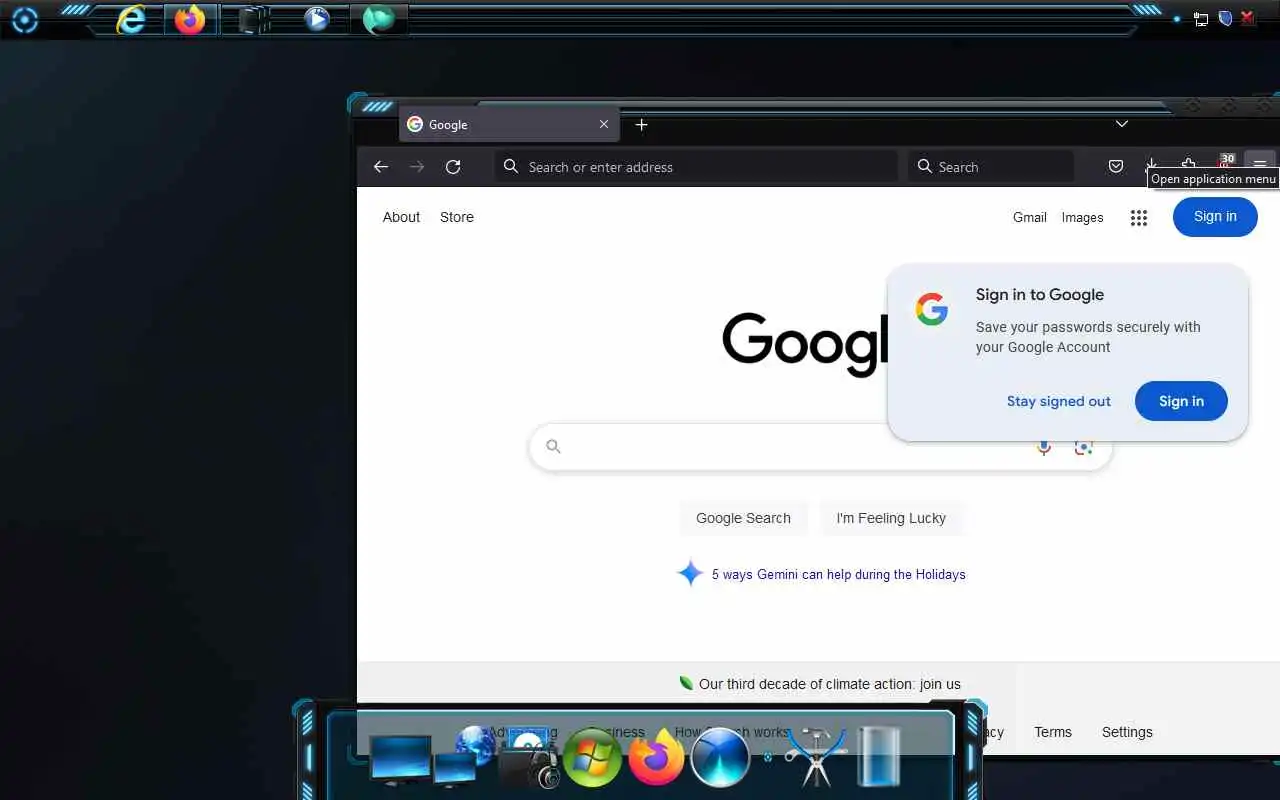The height and width of the screenshot is (800, 1280).
Task: Open the Images link
Action: coord(1082,217)
